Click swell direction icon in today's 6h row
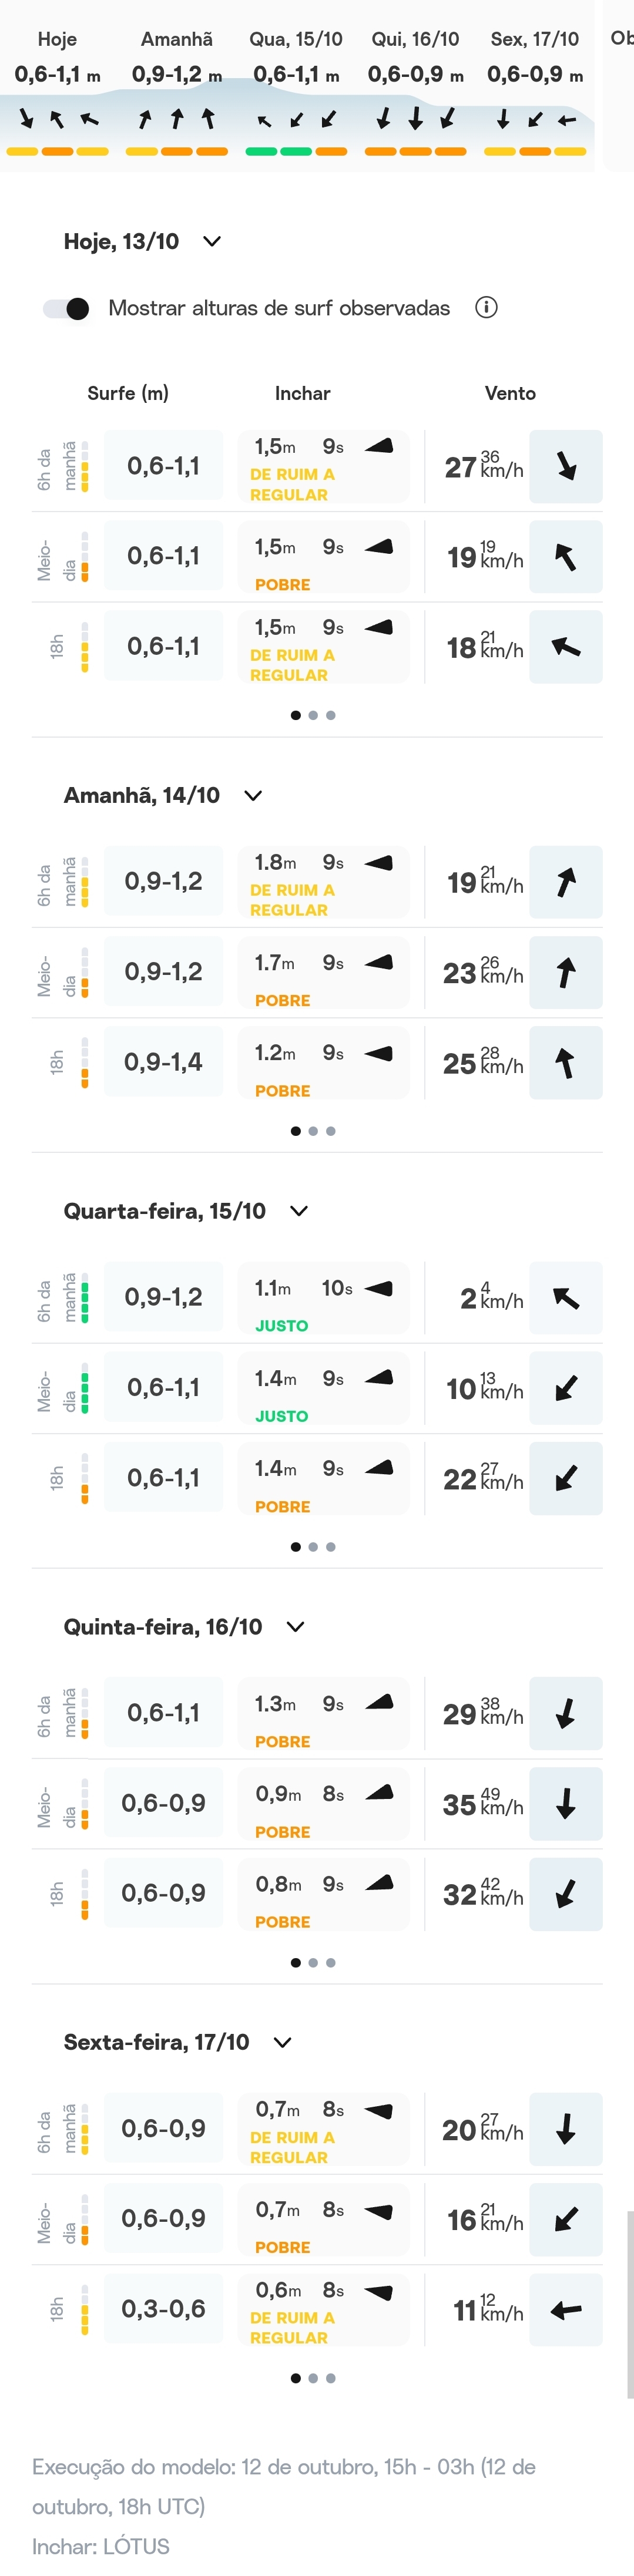The image size is (634, 2576). pos(379,446)
